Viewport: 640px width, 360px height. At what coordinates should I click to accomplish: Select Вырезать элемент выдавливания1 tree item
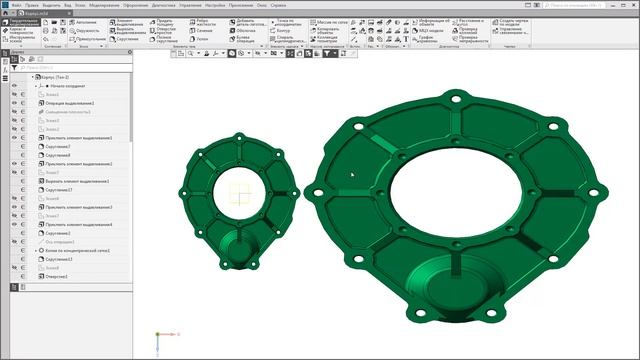[x=74, y=181]
